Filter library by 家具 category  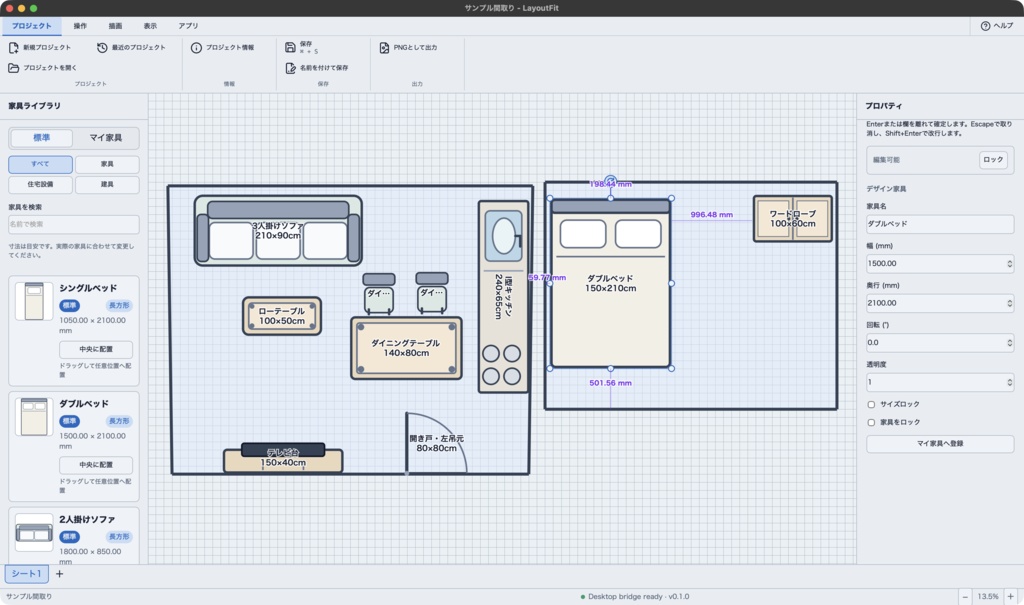point(107,164)
